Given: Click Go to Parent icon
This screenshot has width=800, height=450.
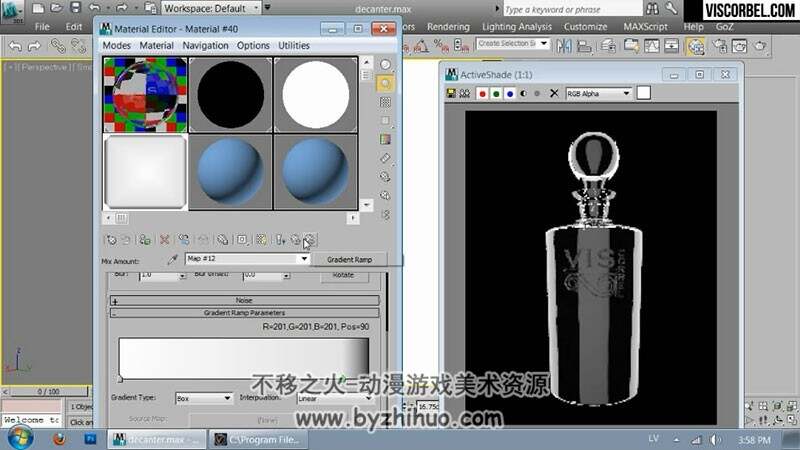Looking at the screenshot, I should pos(295,240).
